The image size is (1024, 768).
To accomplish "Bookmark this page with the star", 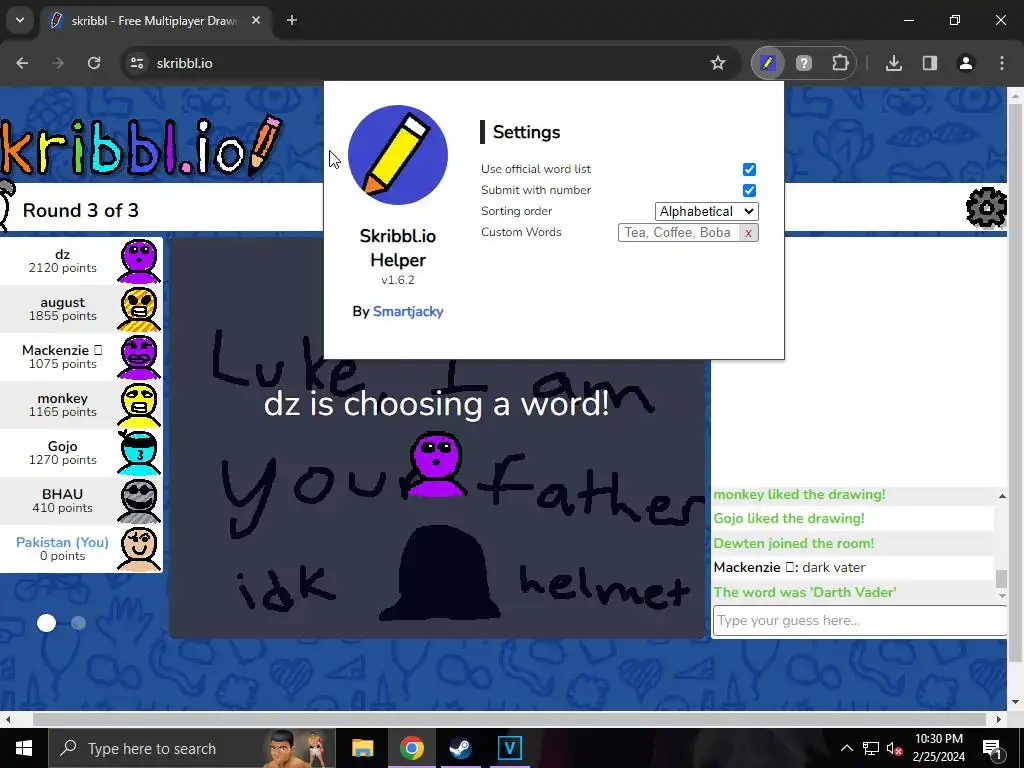I will (x=718, y=63).
